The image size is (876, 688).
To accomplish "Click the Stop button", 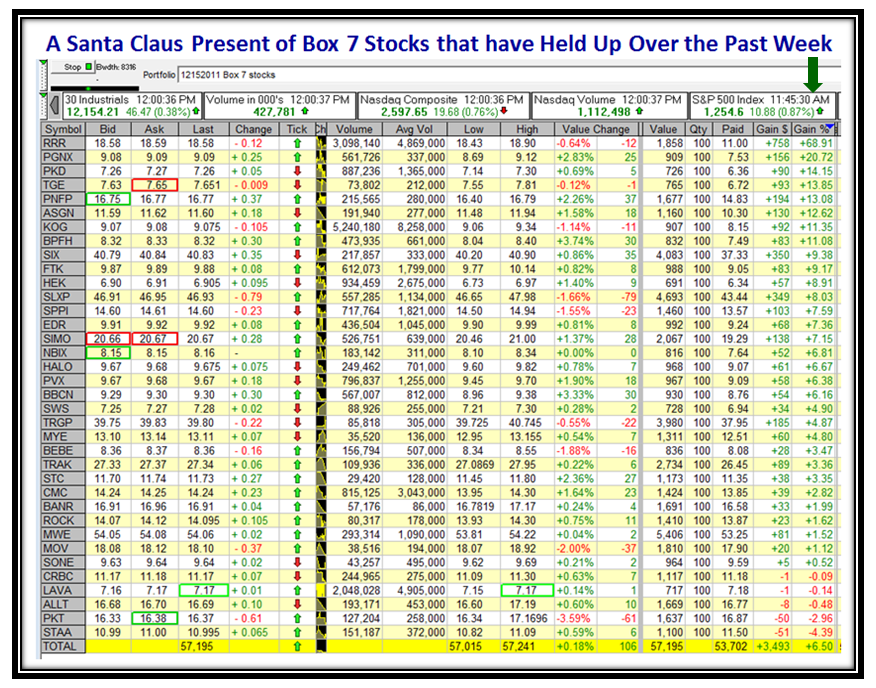I will [73, 67].
